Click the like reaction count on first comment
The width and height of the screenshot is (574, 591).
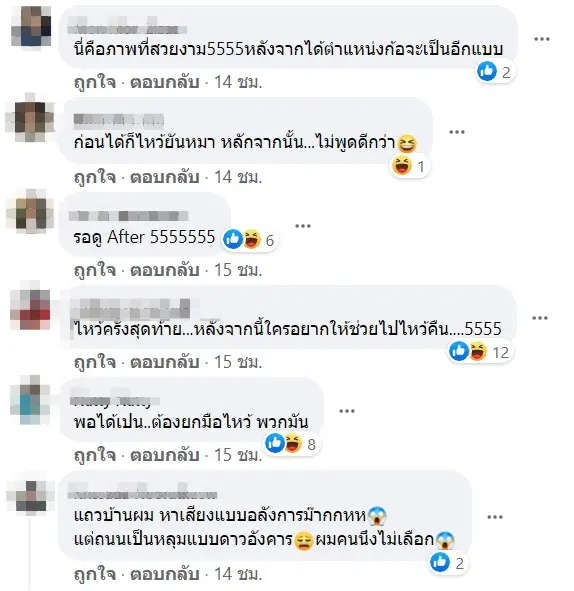[x=495, y=72]
